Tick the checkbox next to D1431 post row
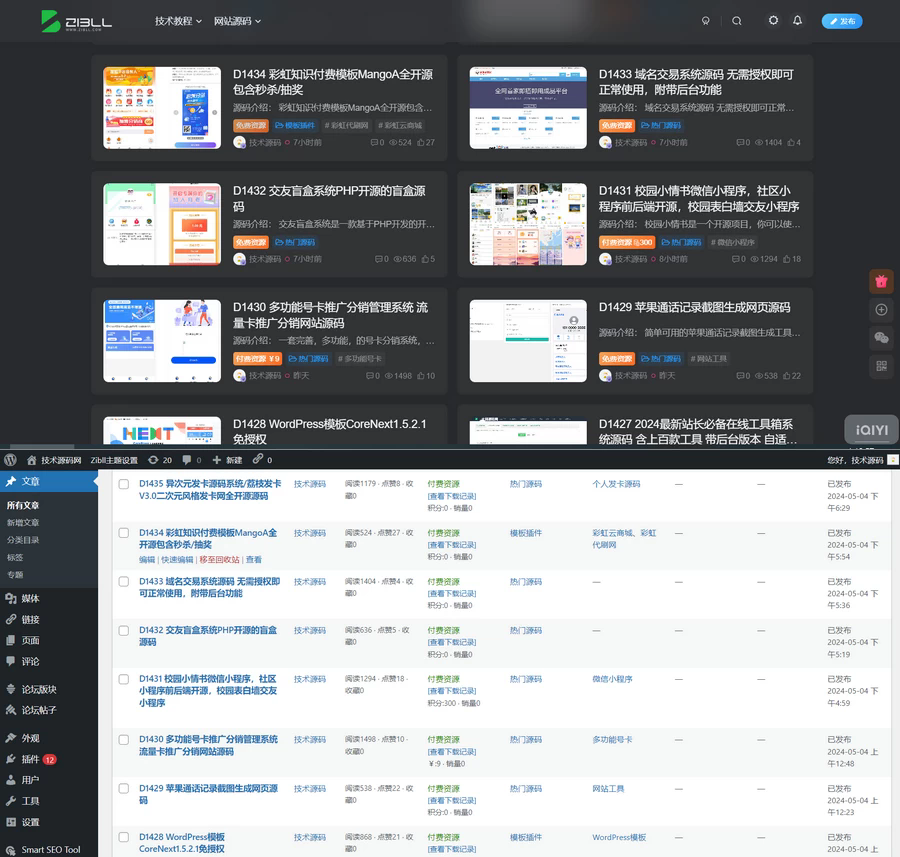 pyautogui.click(x=124, y=679)
